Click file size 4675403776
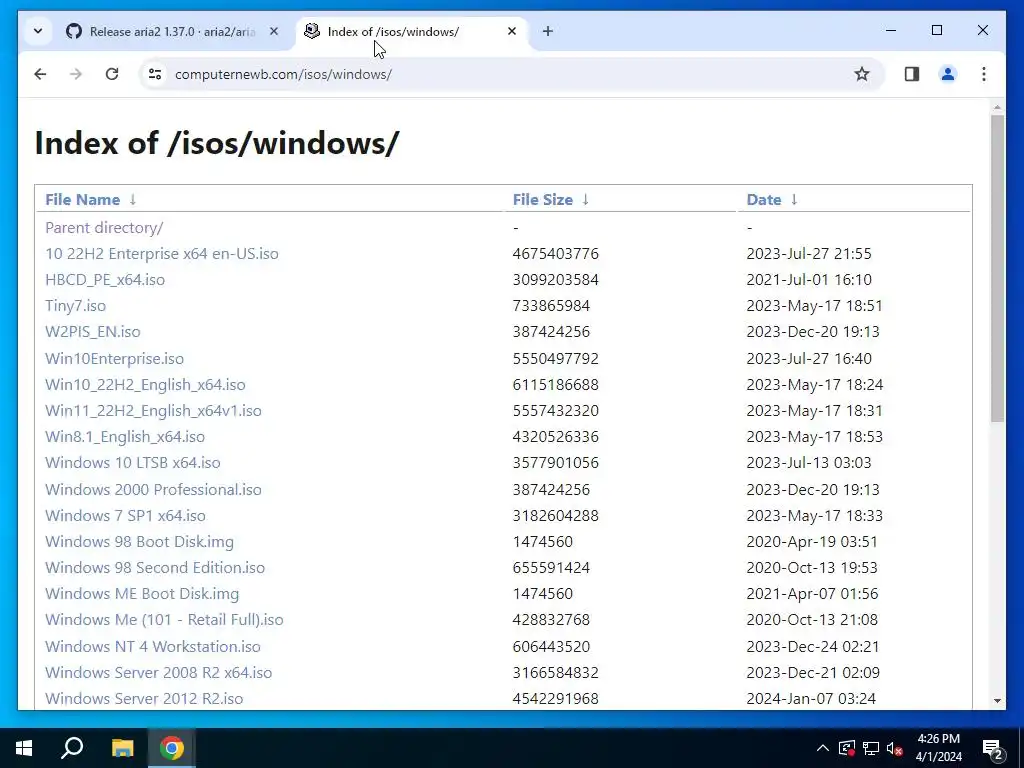Image resolution: width=1024 pixels, height=768 pixels. click(x=555, y=253)
